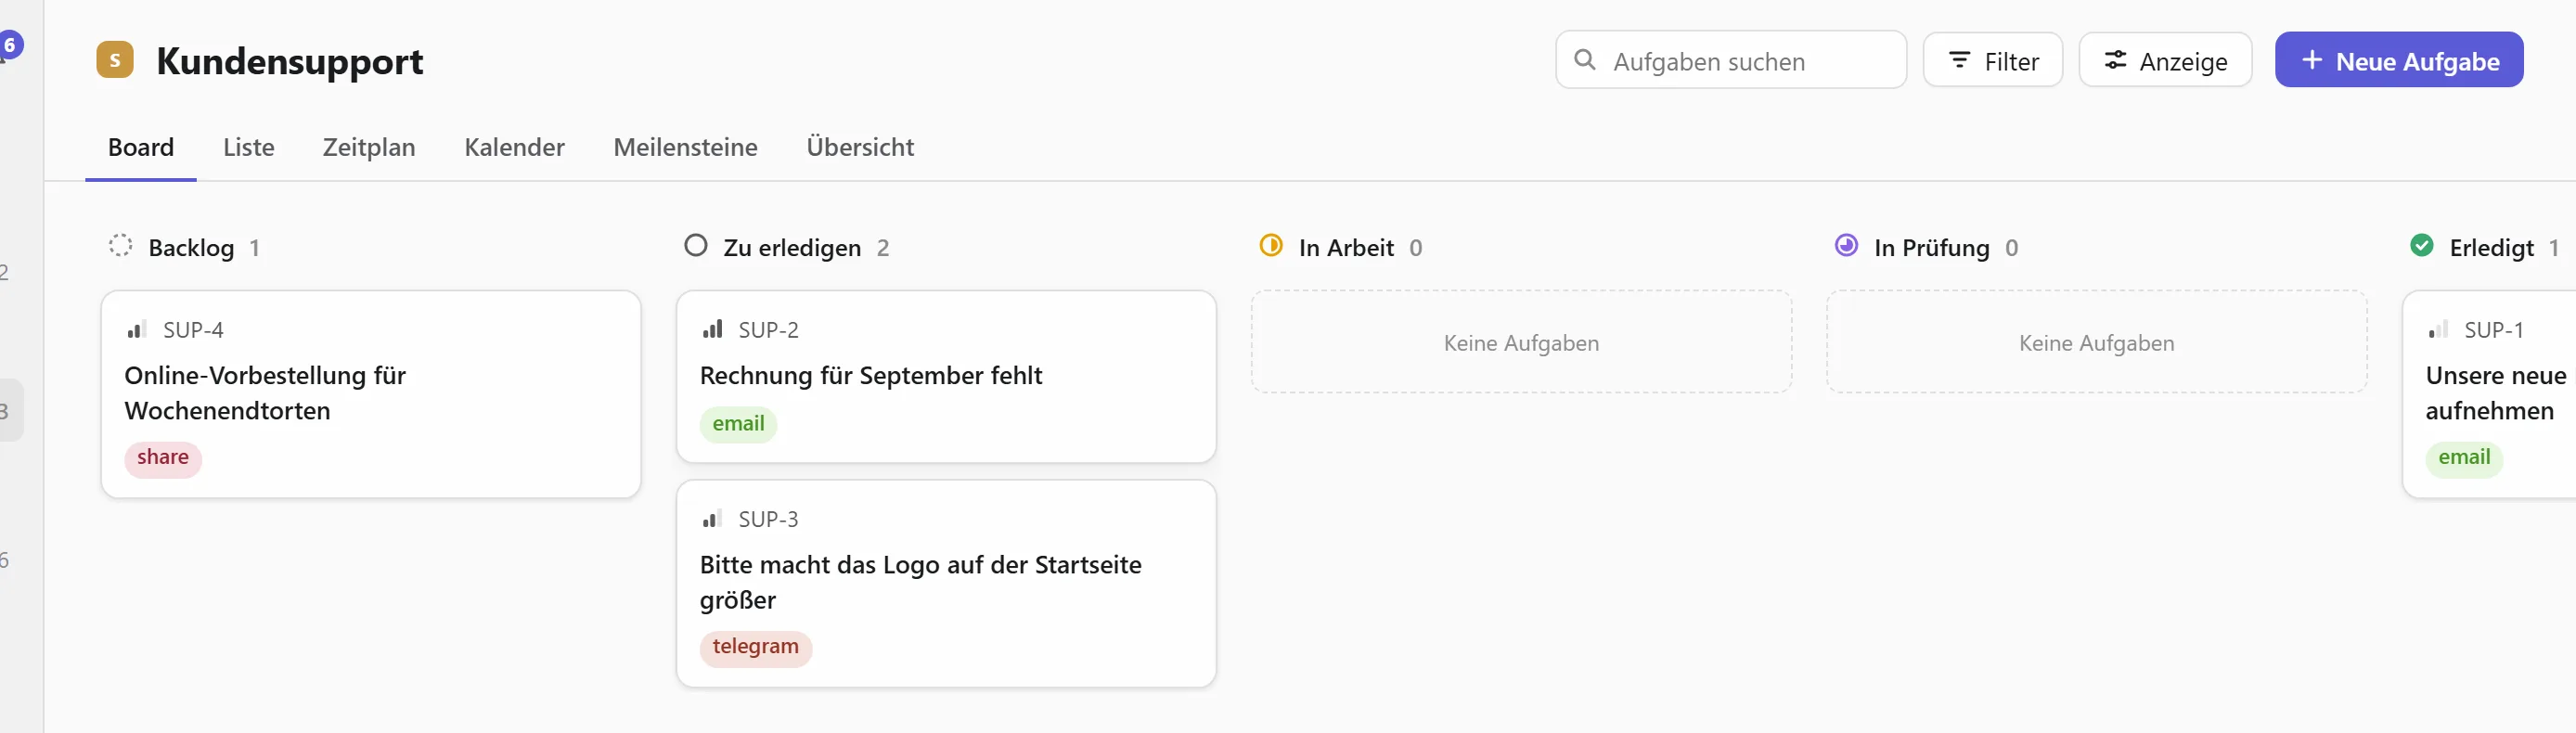2576x733 pixels.
Task: Click the Erledigt column header
Action: click(x=2492, y=248)
